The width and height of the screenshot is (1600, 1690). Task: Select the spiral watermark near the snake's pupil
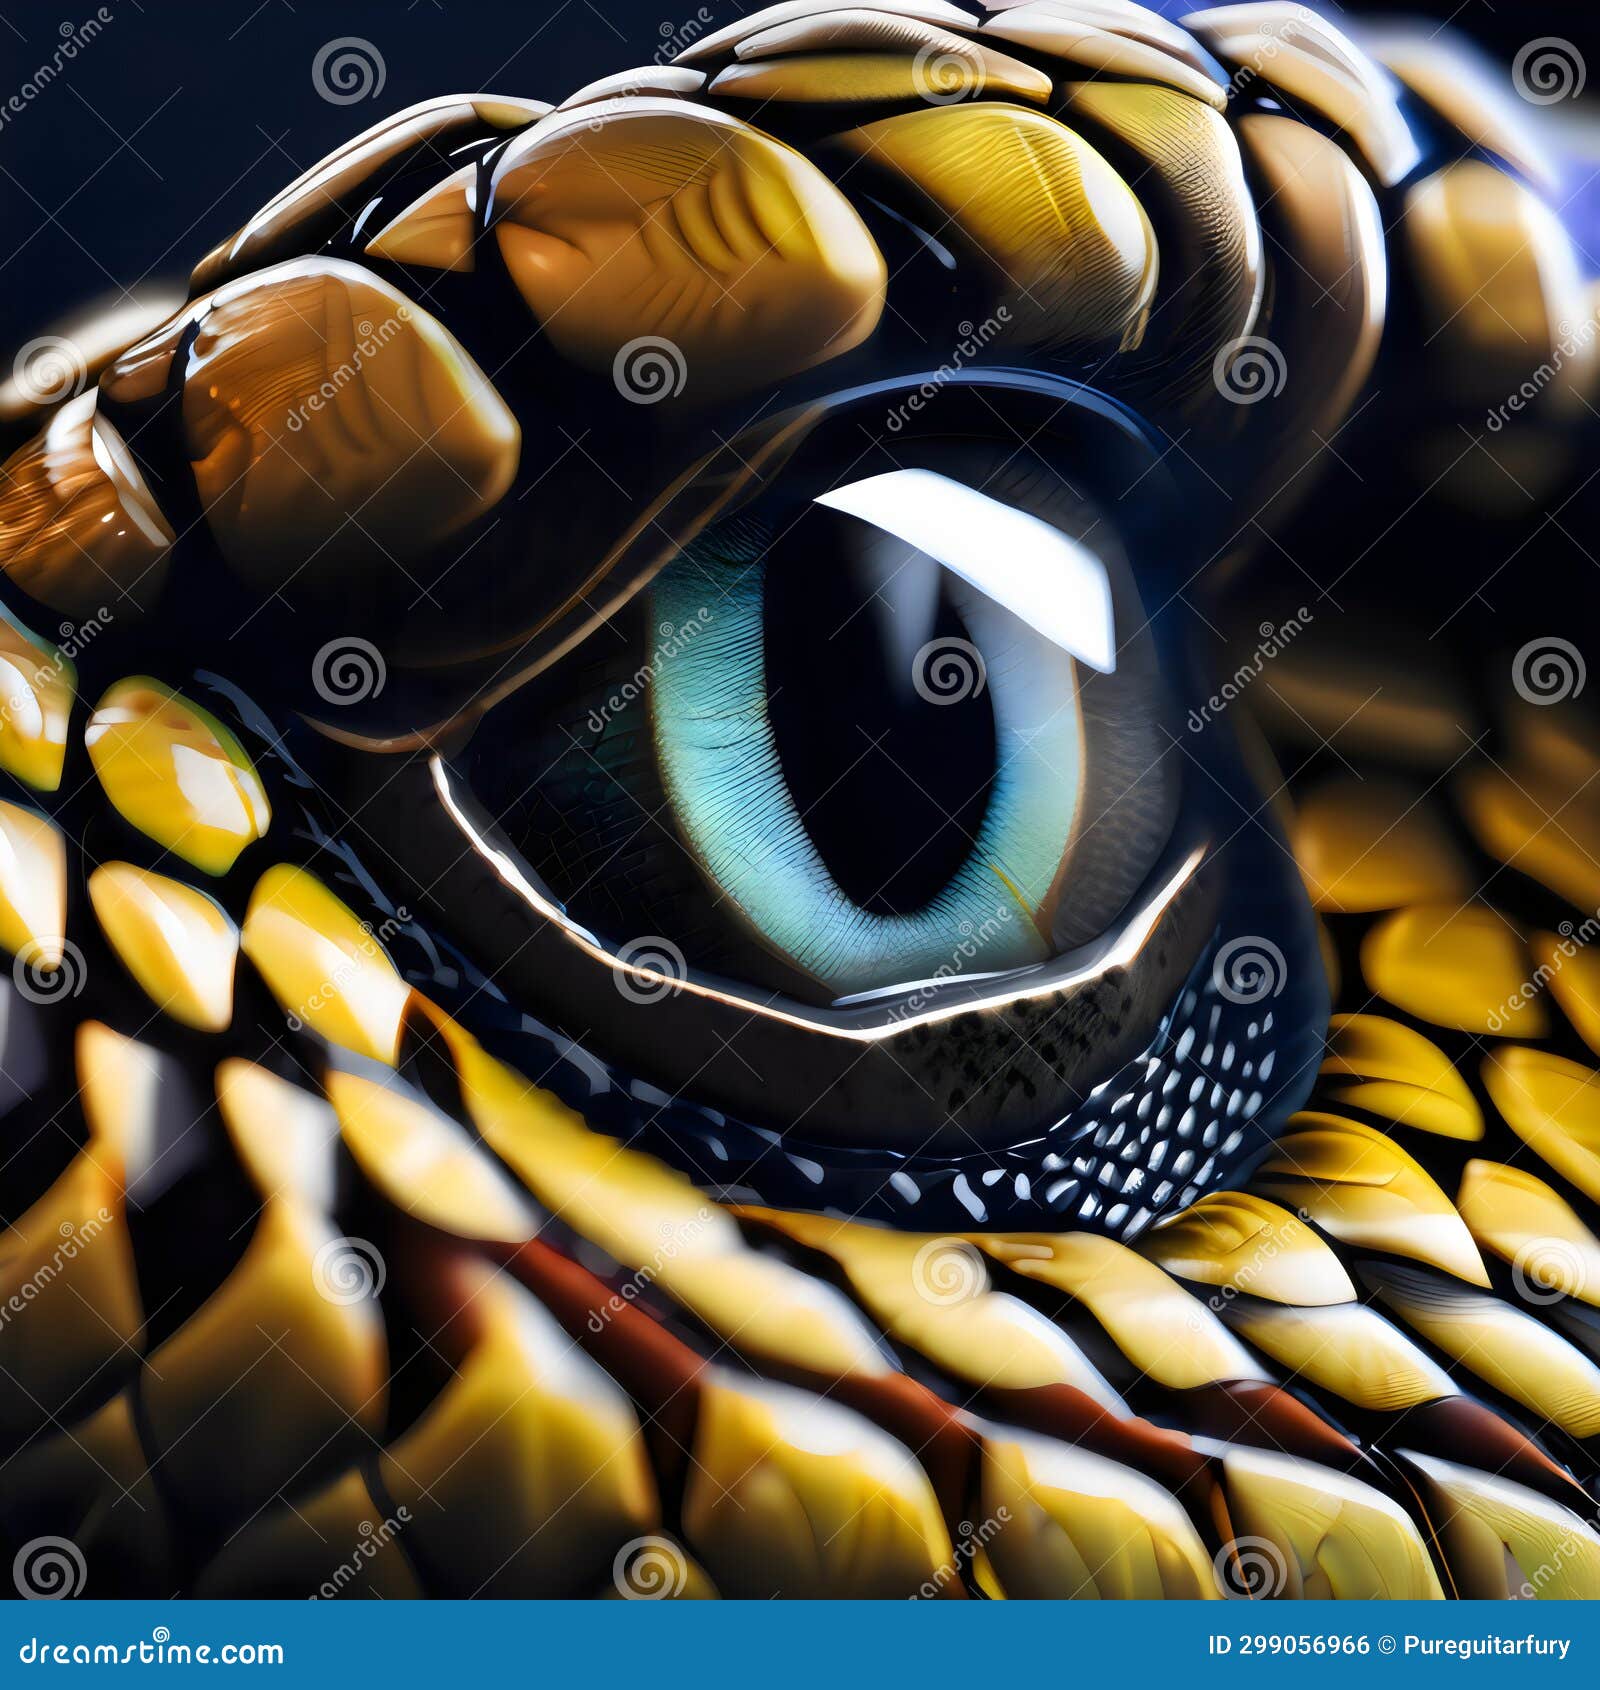[x=949, y=674]
